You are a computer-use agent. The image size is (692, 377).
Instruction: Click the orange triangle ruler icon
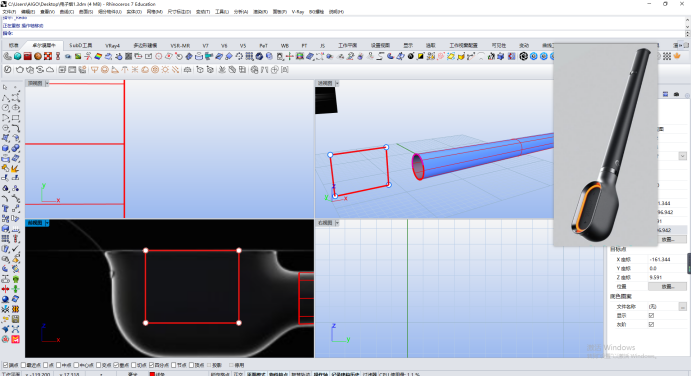[115, 70]
